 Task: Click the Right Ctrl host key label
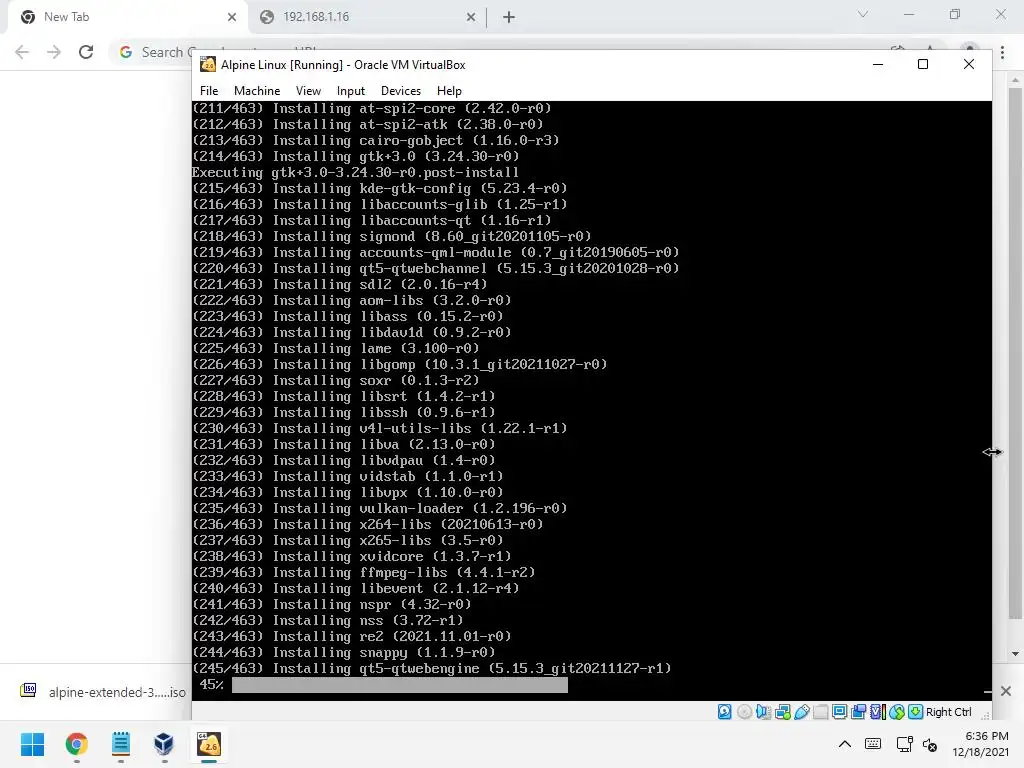click(x=949, y=712)
